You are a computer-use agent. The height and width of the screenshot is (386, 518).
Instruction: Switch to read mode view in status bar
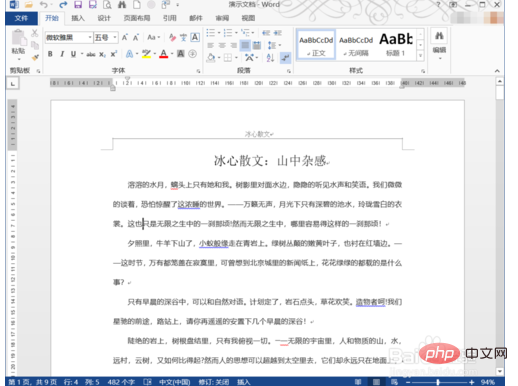pyautogui.click(x=358, y=382)
